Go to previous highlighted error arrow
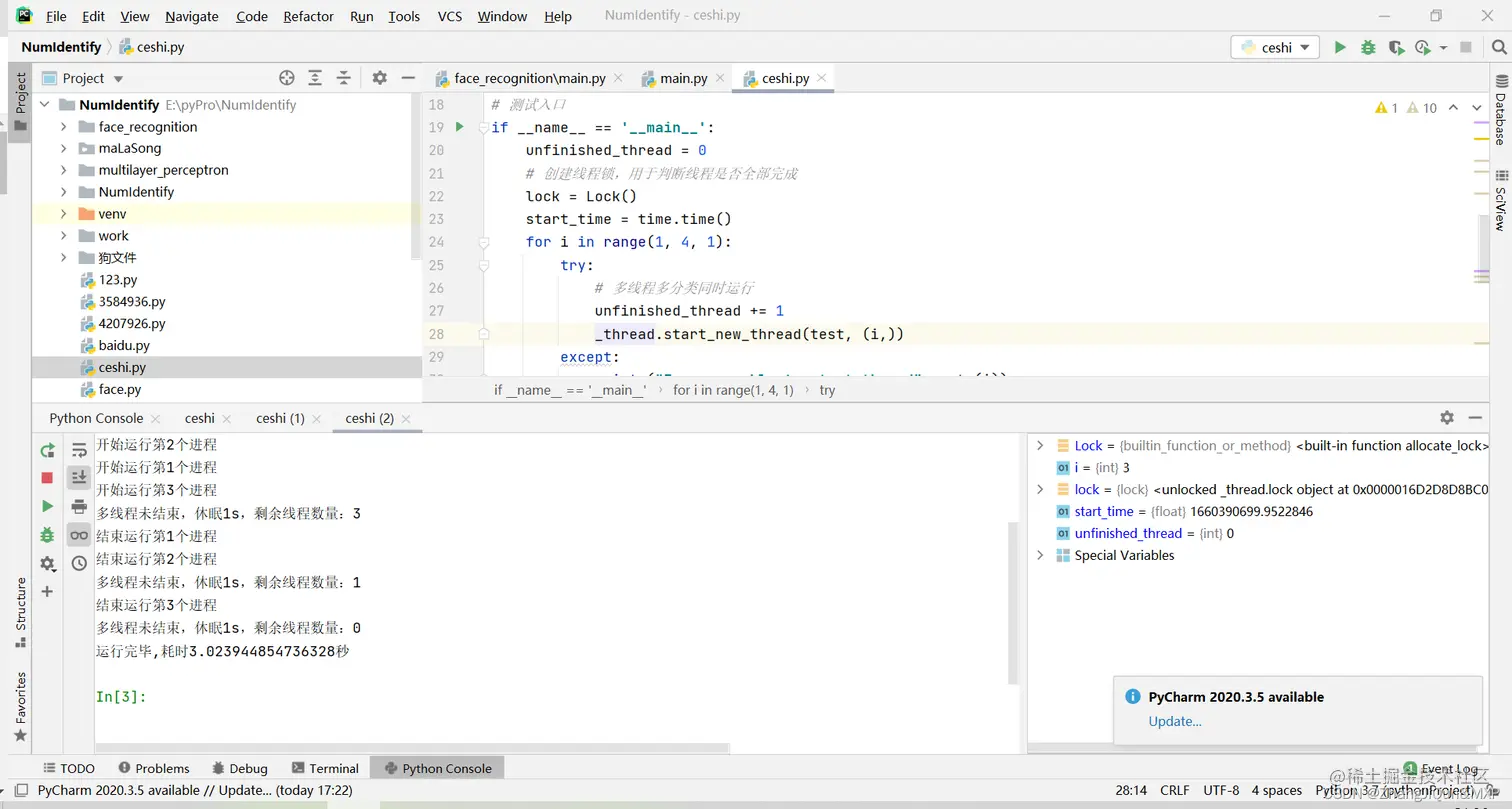The height and width of the screenshot is (809, 1512). [1453, 108]
